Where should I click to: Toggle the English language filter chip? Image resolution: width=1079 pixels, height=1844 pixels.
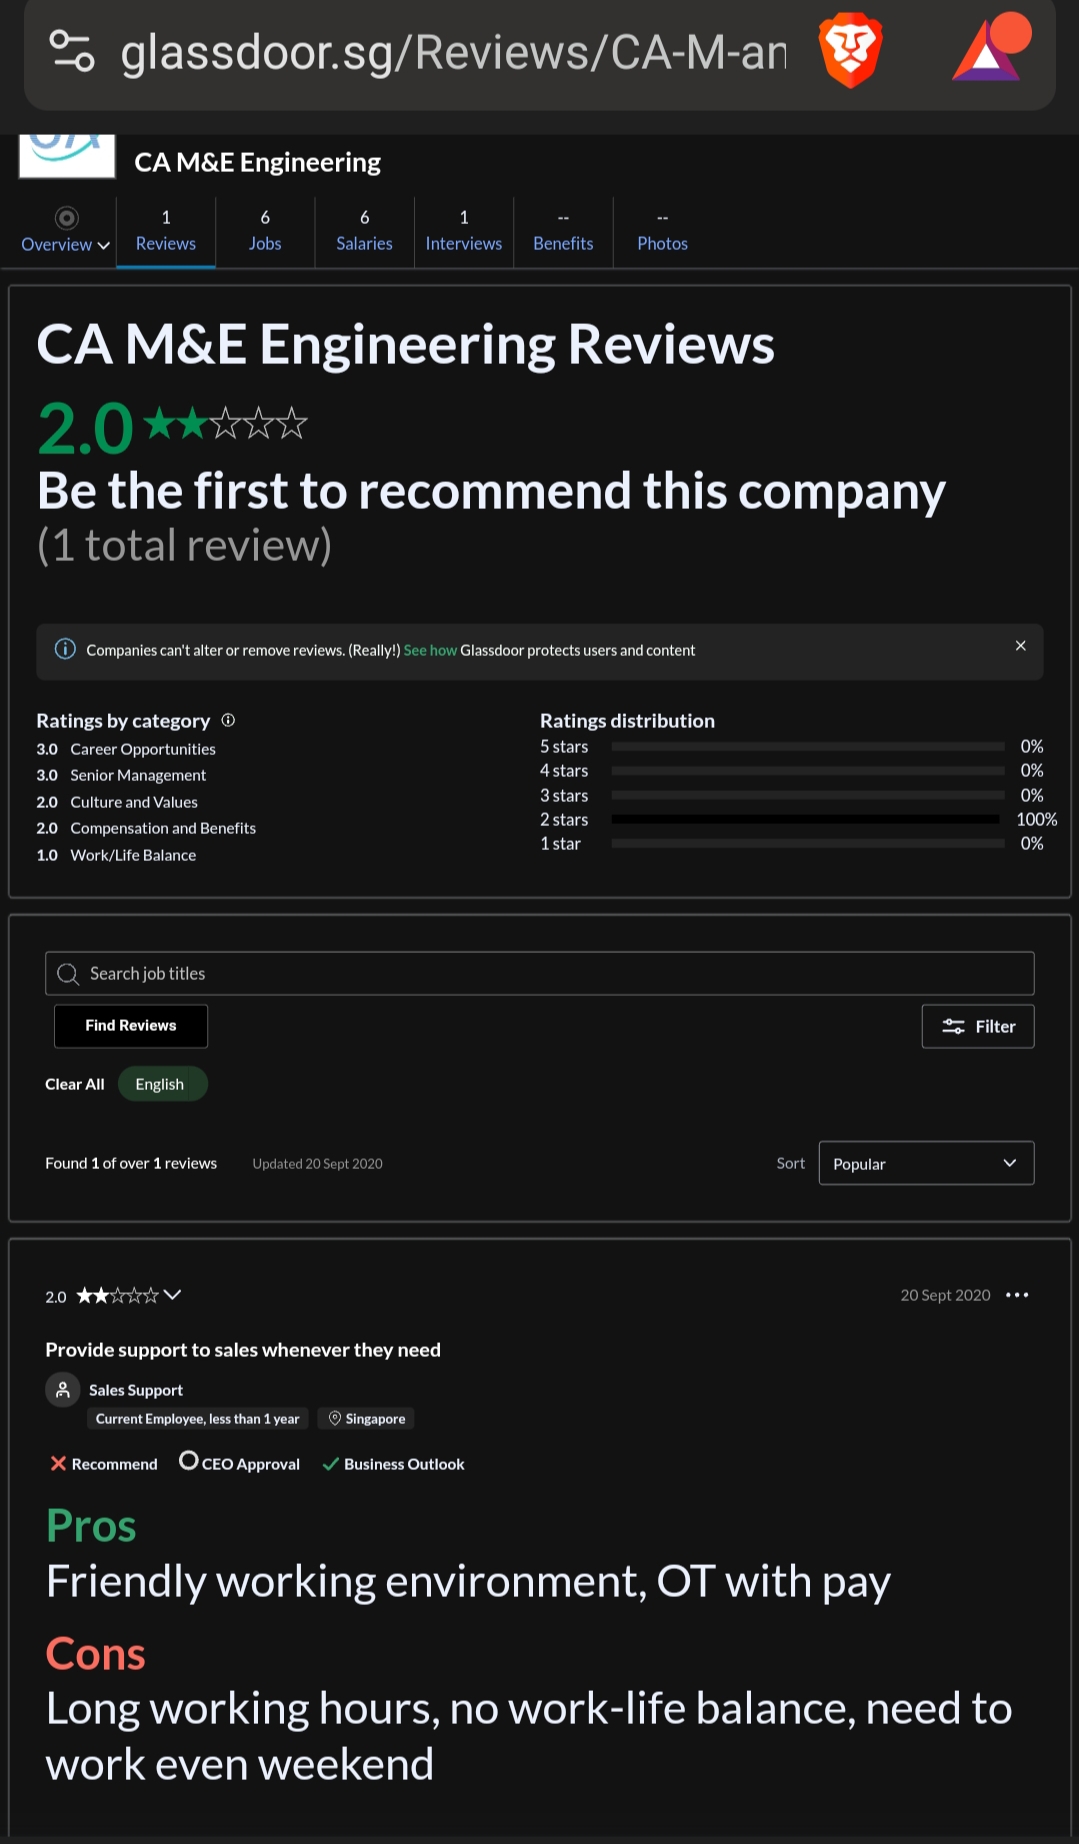[162, 1084]
